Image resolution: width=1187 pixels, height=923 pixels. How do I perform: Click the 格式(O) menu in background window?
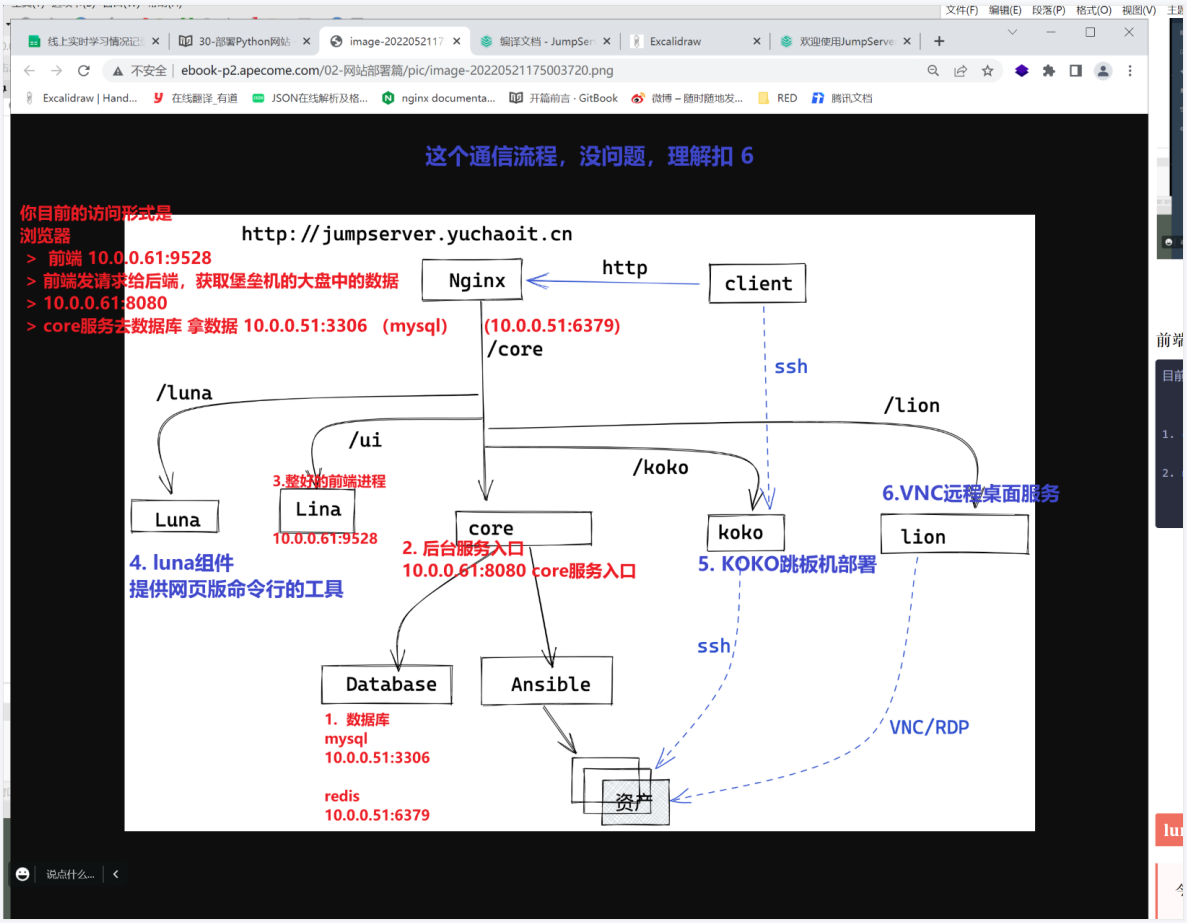tap(1093, 10)
